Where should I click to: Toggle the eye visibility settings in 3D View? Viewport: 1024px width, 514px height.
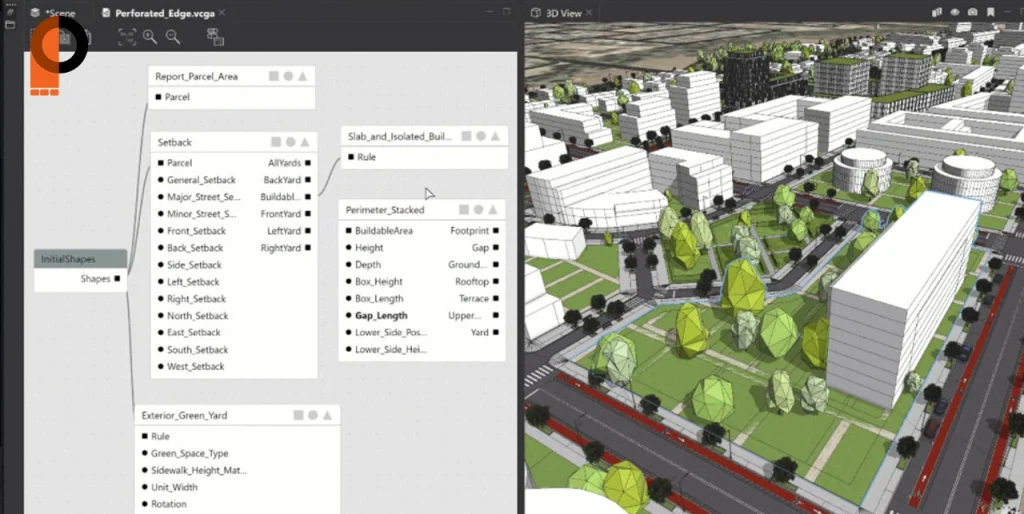[955, 13]
